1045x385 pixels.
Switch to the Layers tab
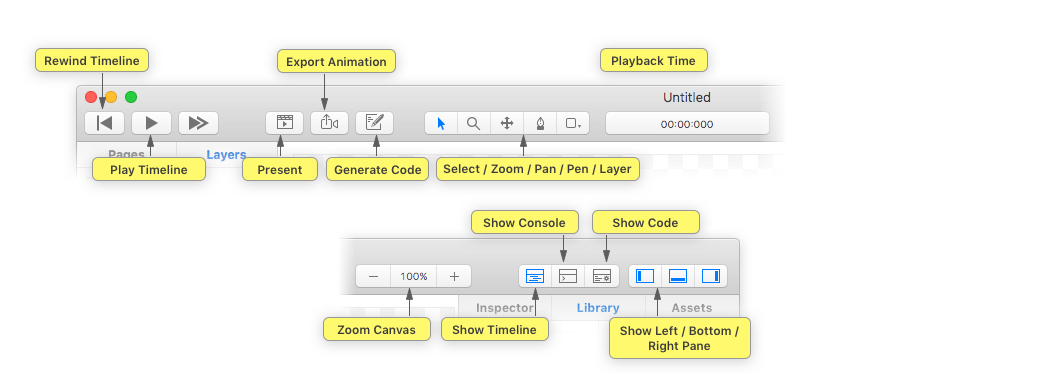point(227,155)
